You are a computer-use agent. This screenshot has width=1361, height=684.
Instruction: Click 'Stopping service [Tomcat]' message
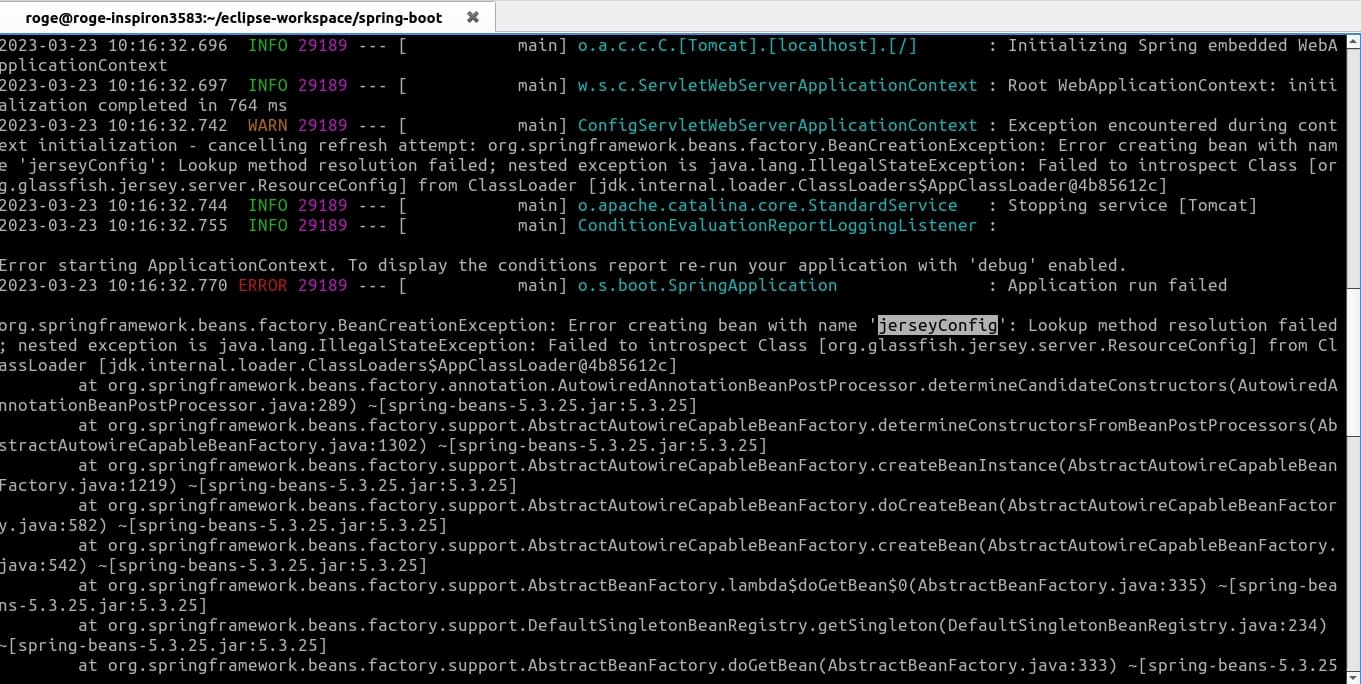click(x=1132, y=205)
